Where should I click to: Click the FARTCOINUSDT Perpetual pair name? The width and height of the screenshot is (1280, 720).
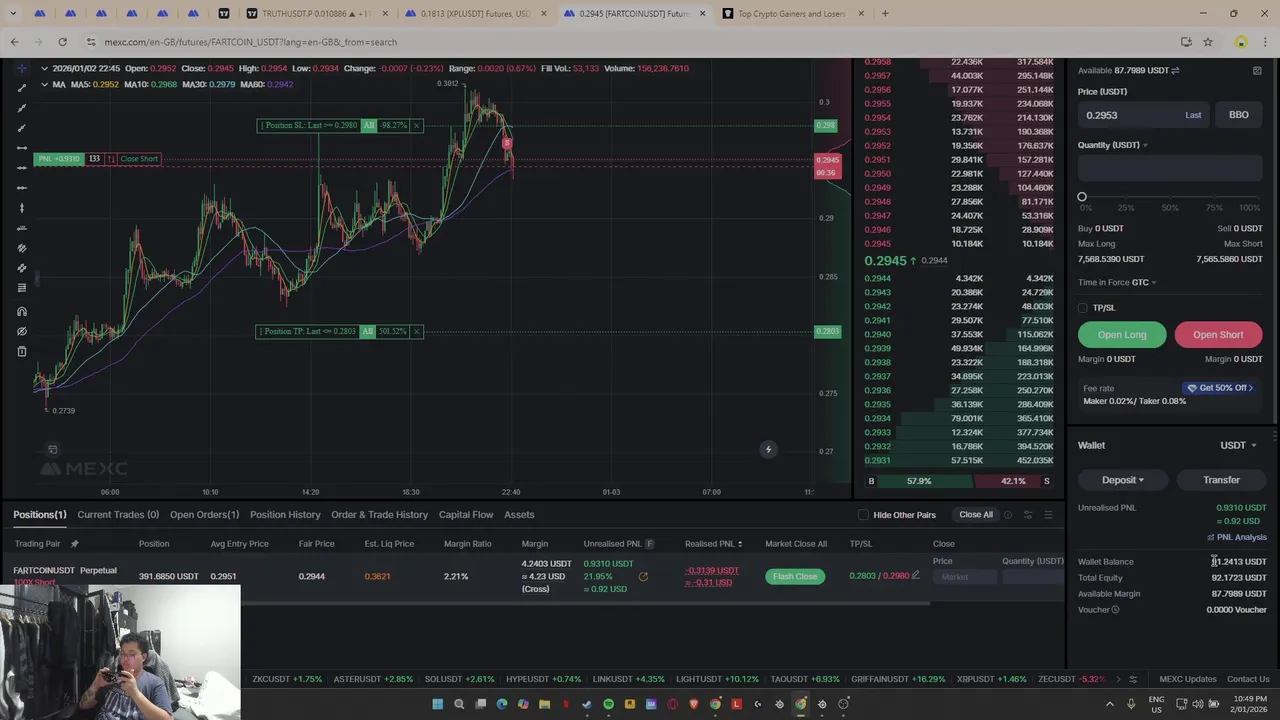click(65, 570)
